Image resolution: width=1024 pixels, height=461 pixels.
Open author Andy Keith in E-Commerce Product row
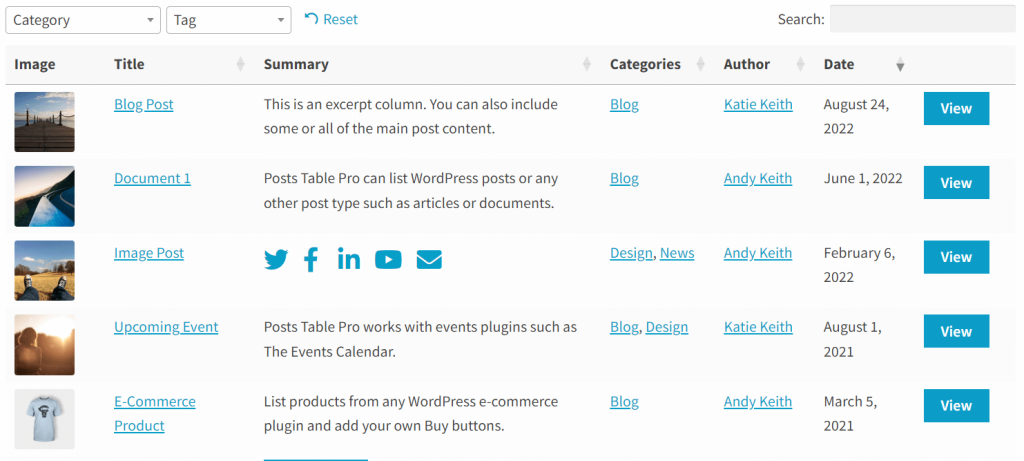[x=758, y=402]
